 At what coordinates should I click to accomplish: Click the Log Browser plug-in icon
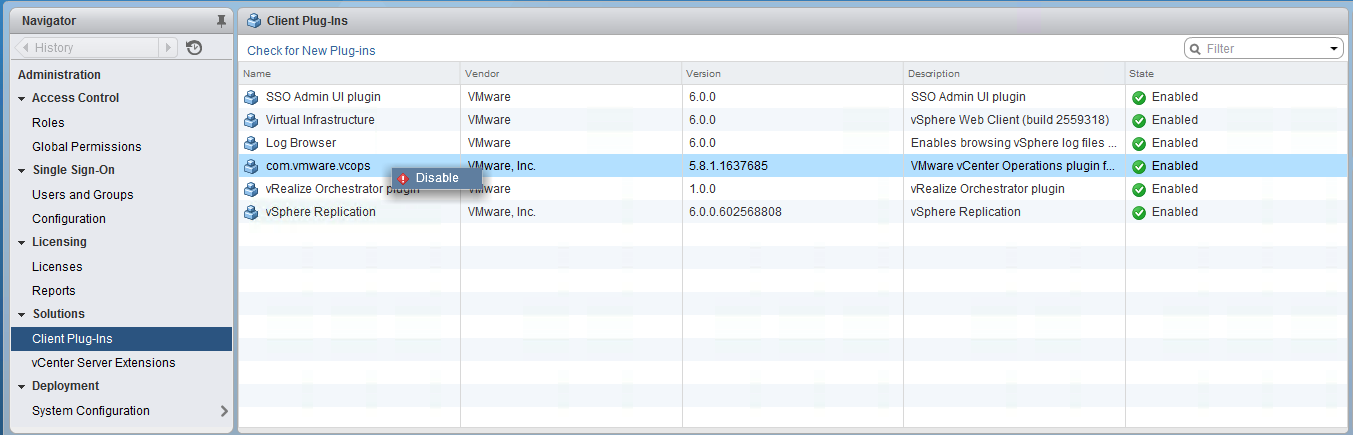pos(251,143)
